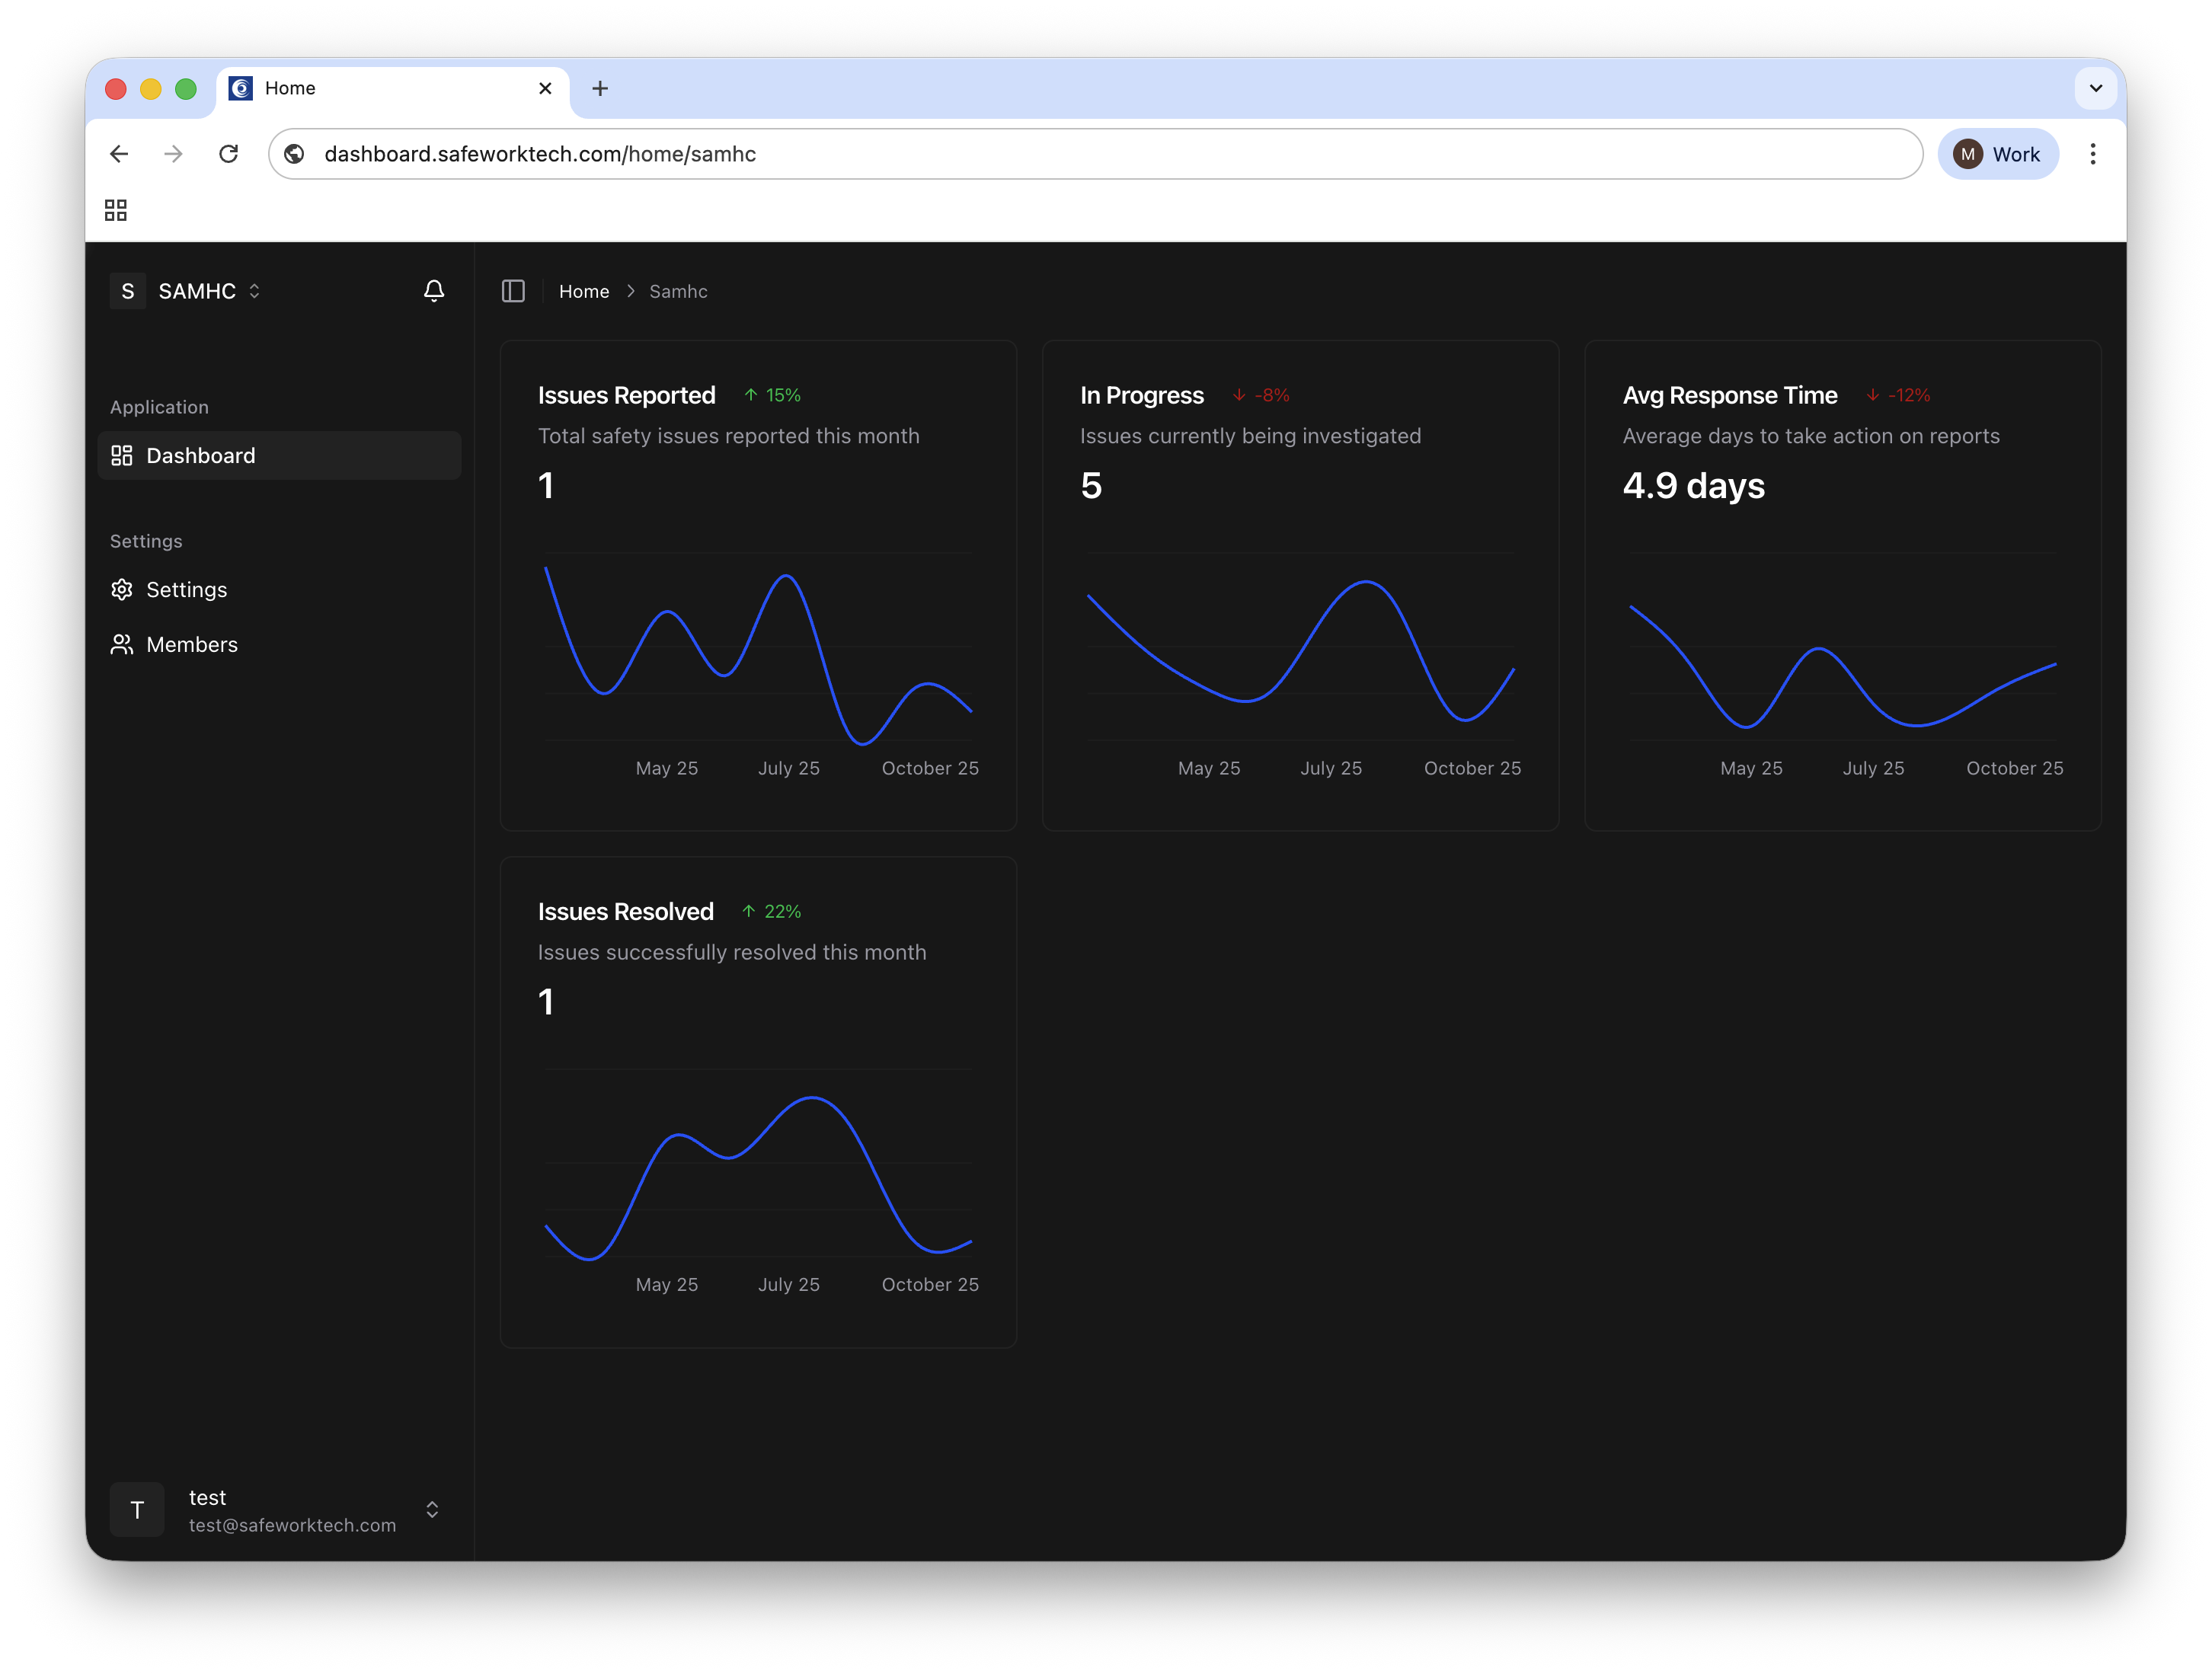This screenshot has width=2212, height=1674.
Task: Toggle the sidebar panel icon
Action: (513, 291)
